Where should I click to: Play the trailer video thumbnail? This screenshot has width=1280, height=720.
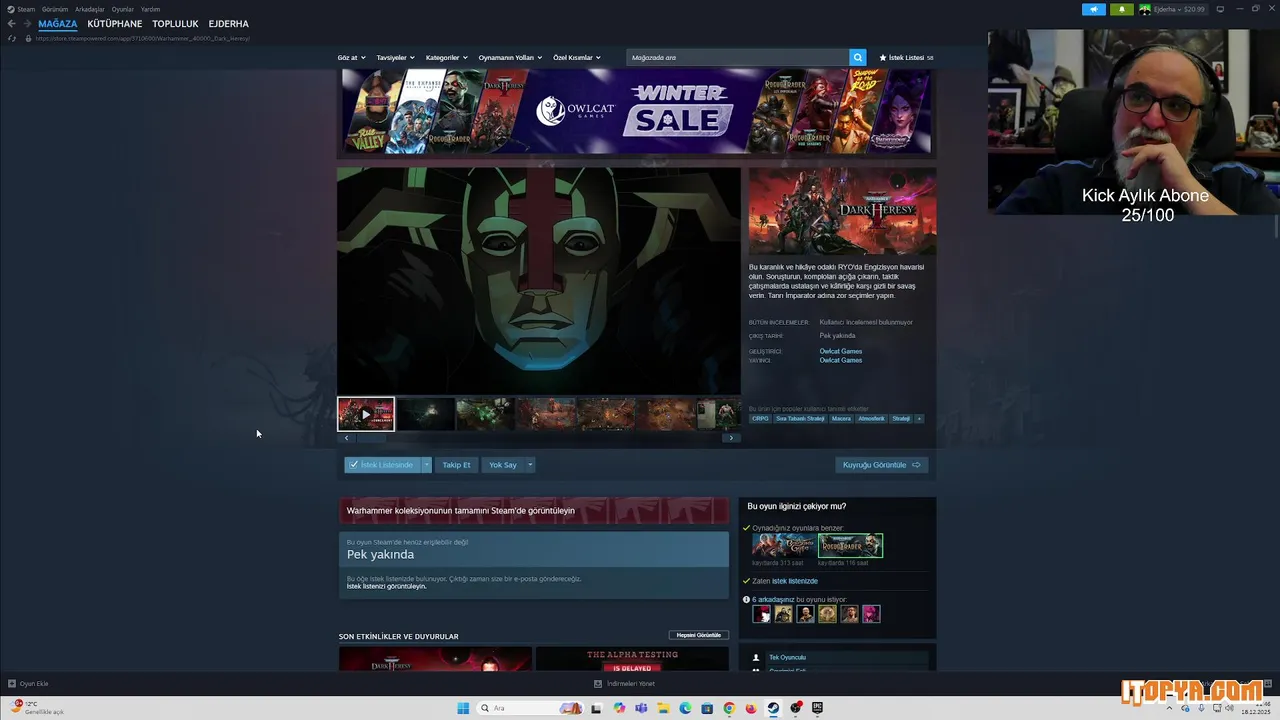coord(366,414)
